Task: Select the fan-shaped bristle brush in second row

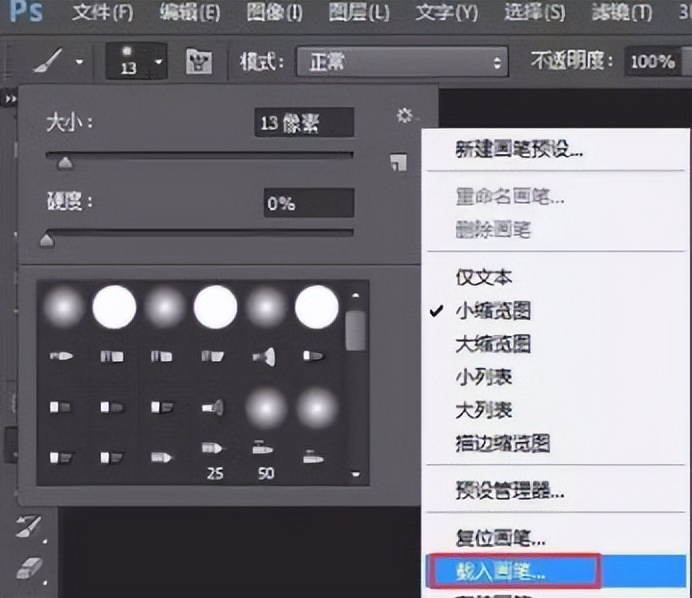Action: (265, 357)
